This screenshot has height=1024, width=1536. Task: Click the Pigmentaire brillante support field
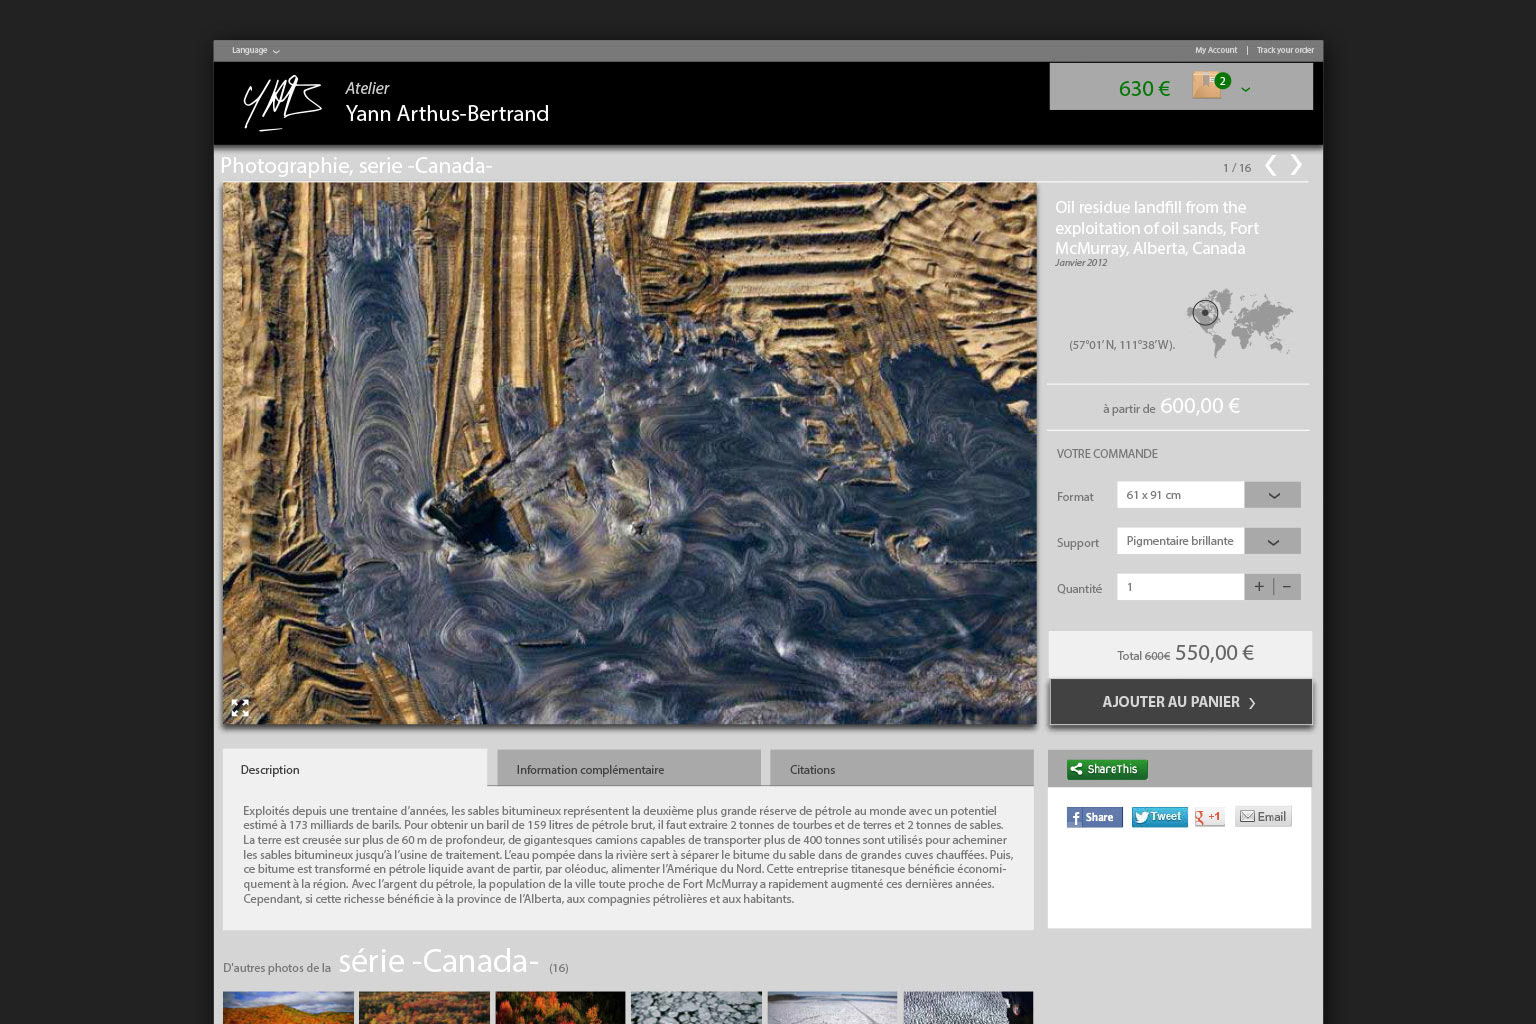[1180, 541]
